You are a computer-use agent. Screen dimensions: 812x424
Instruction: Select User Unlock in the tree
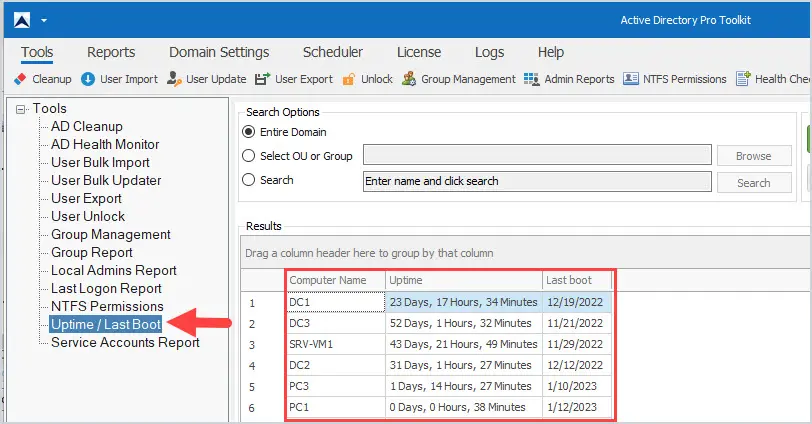click(88, 216)
